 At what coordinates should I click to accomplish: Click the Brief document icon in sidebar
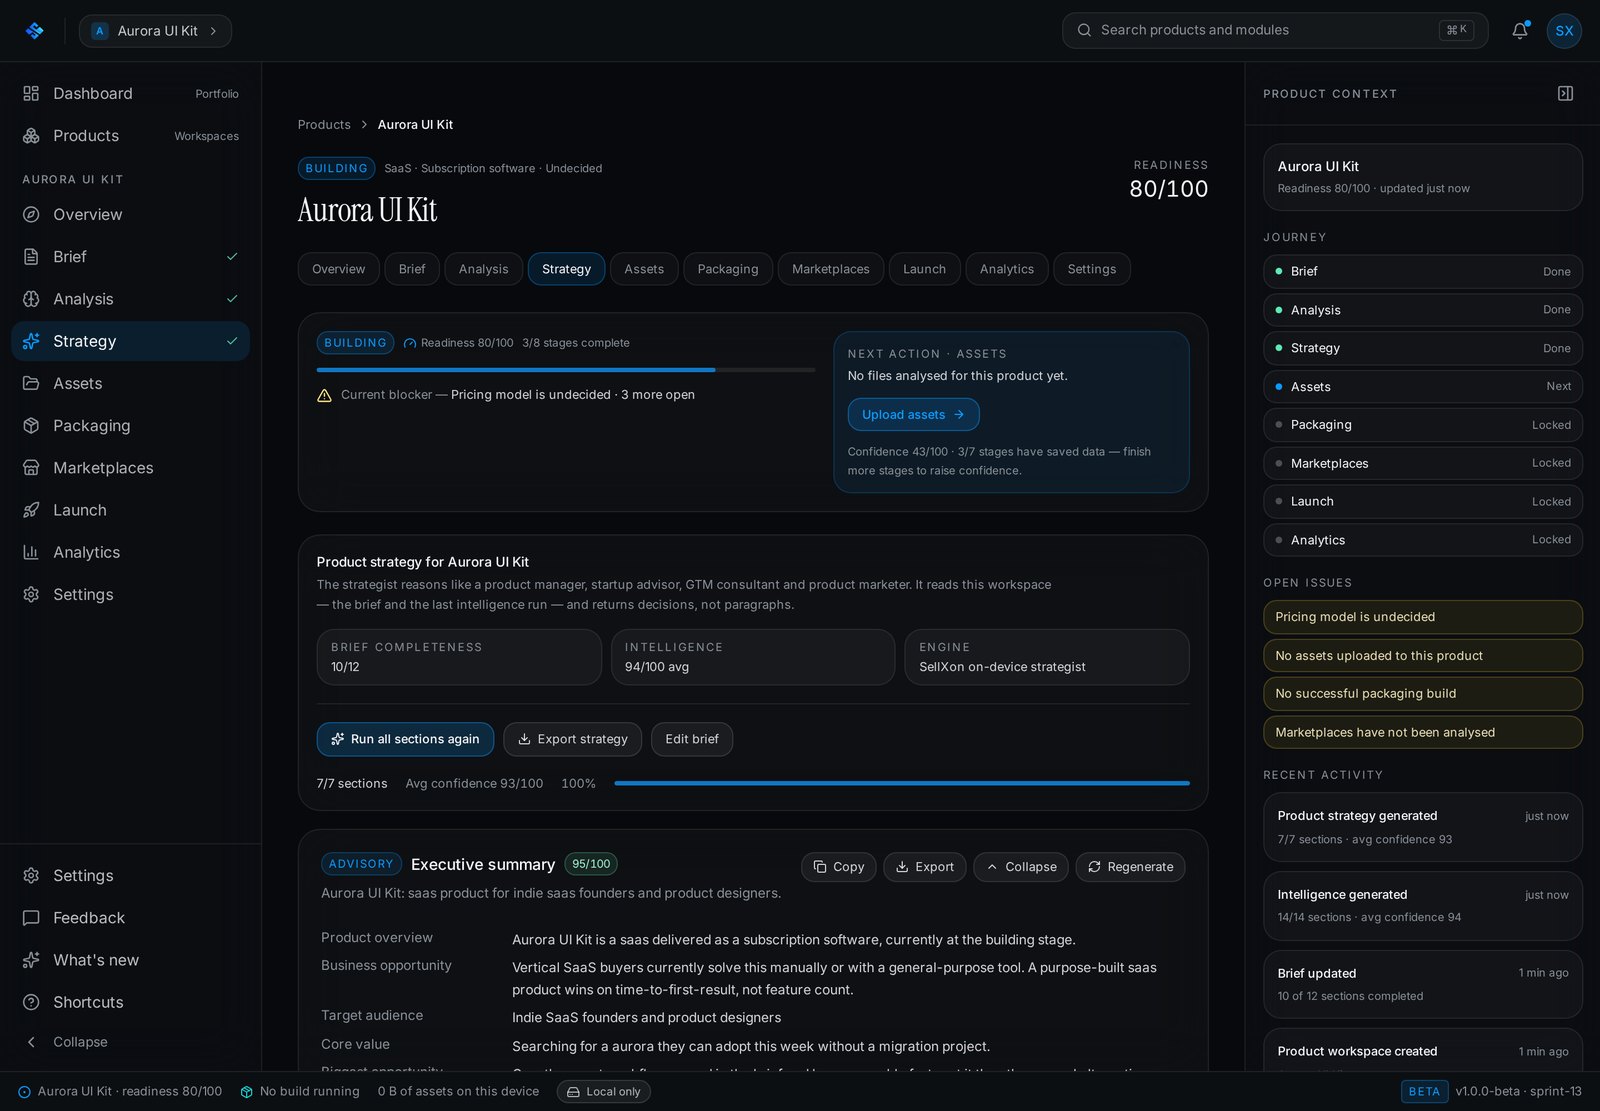(31, 256)
